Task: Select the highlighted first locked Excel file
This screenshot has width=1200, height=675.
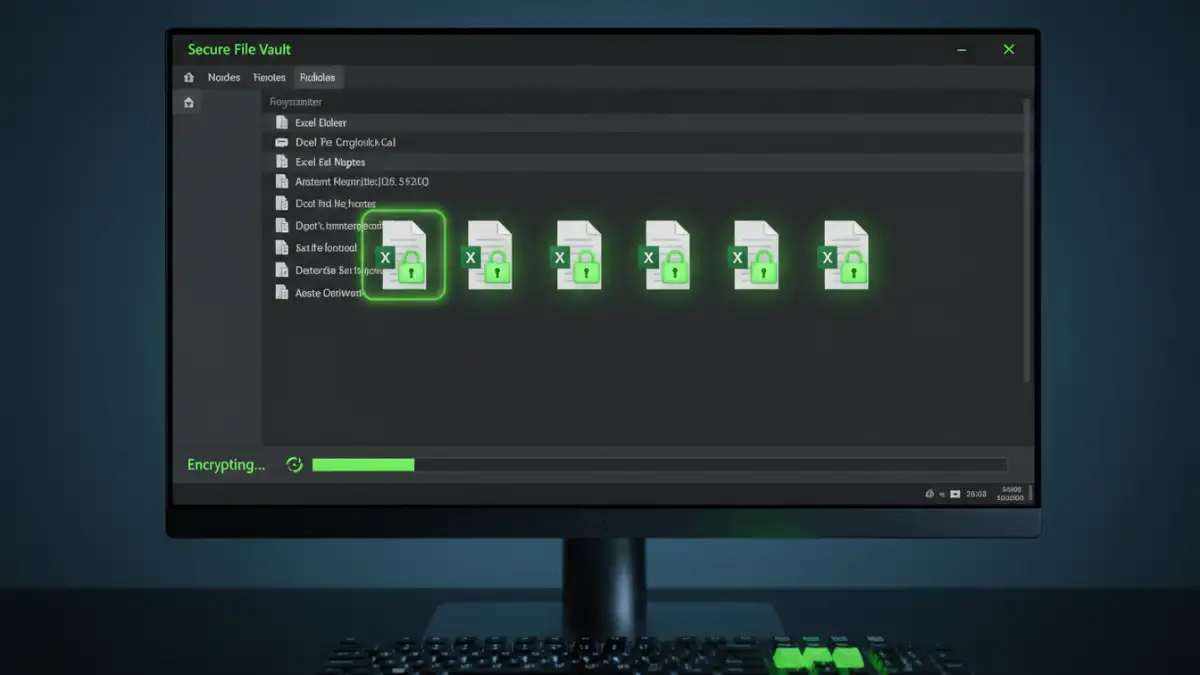Action: [403, 256]
